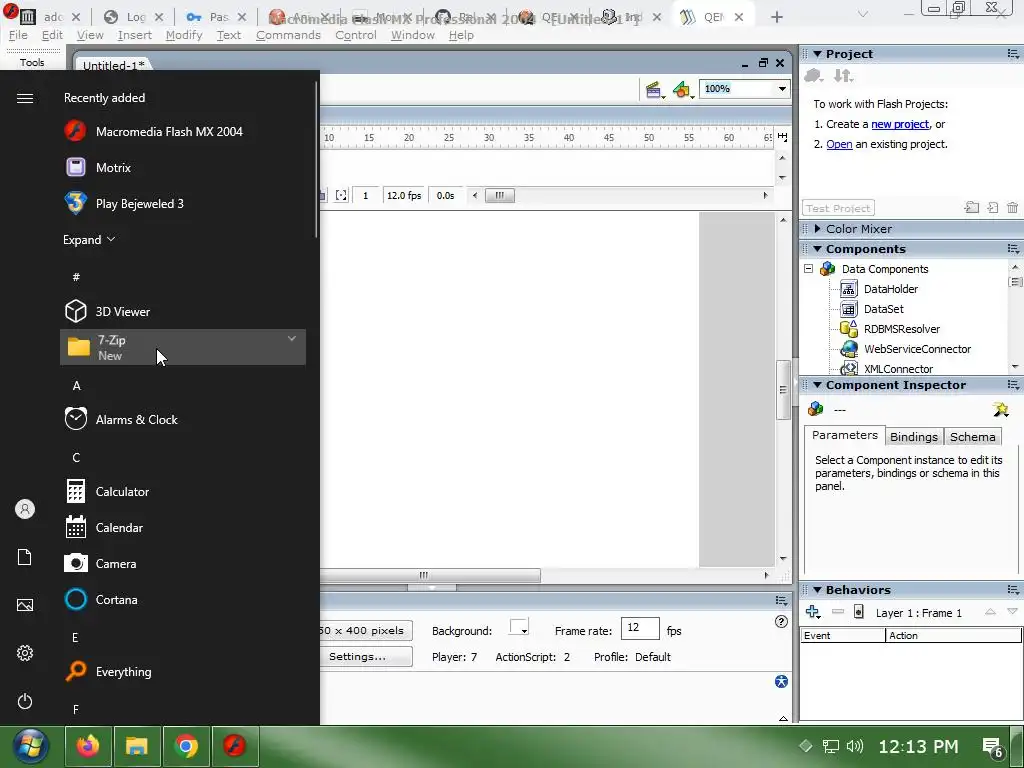Click the Power icon in Start sidebar

[25, 701]
